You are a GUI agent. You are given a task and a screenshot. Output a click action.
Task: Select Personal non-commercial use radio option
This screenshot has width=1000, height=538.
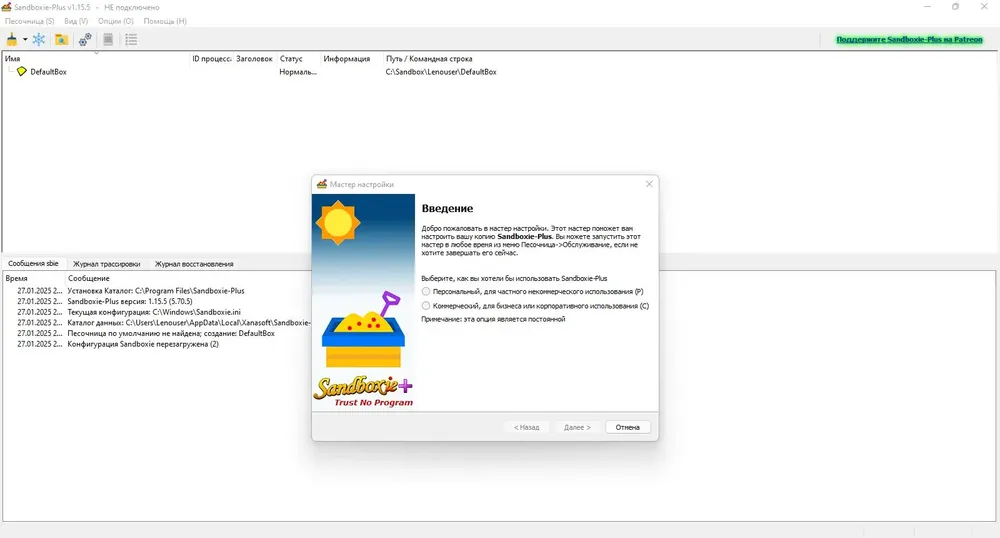tap(426, 291)
